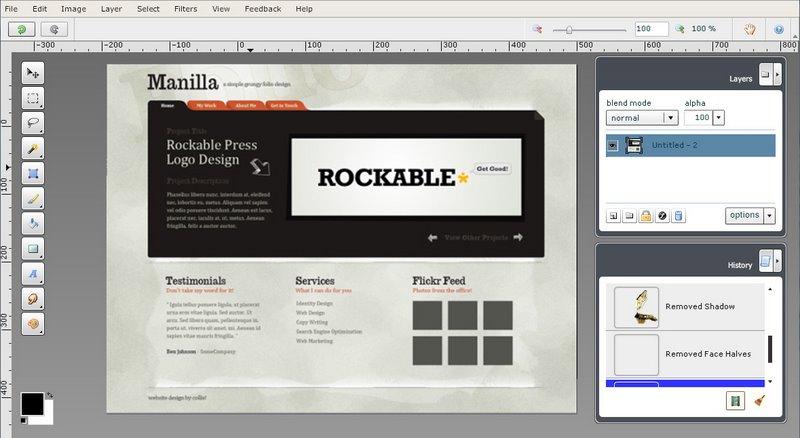Select the Untitled - 2 layer row
This screenshot has width=800, height=438.
coord(690,146)
